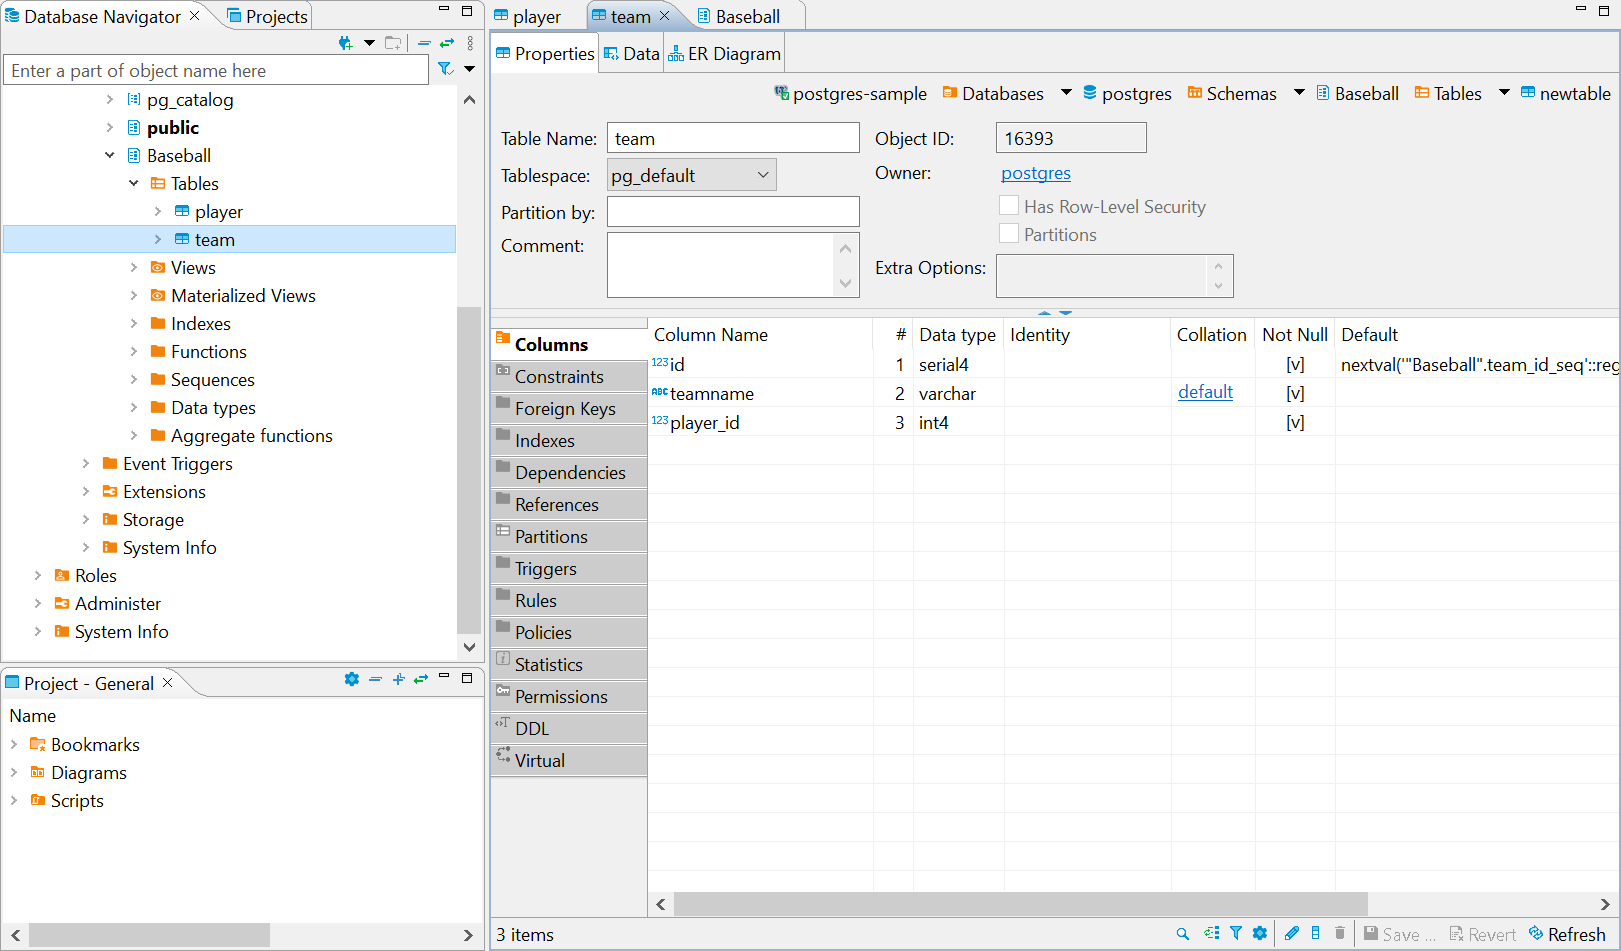The image size is (1621, 951).
Task: Expand the Views folder node
Action: click(134, 267)
